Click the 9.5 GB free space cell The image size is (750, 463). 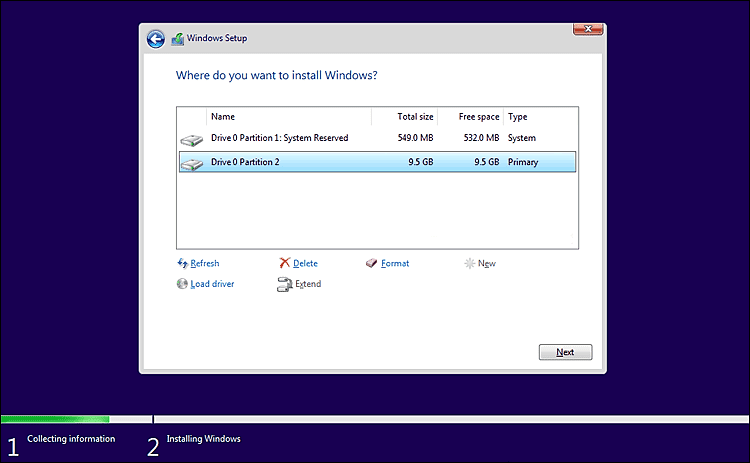coord(487,162)
